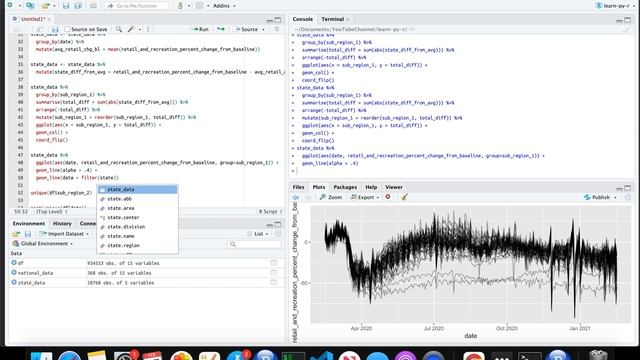Open the Publish dropdown arrow
640x360 pixels.
point(615,197)
